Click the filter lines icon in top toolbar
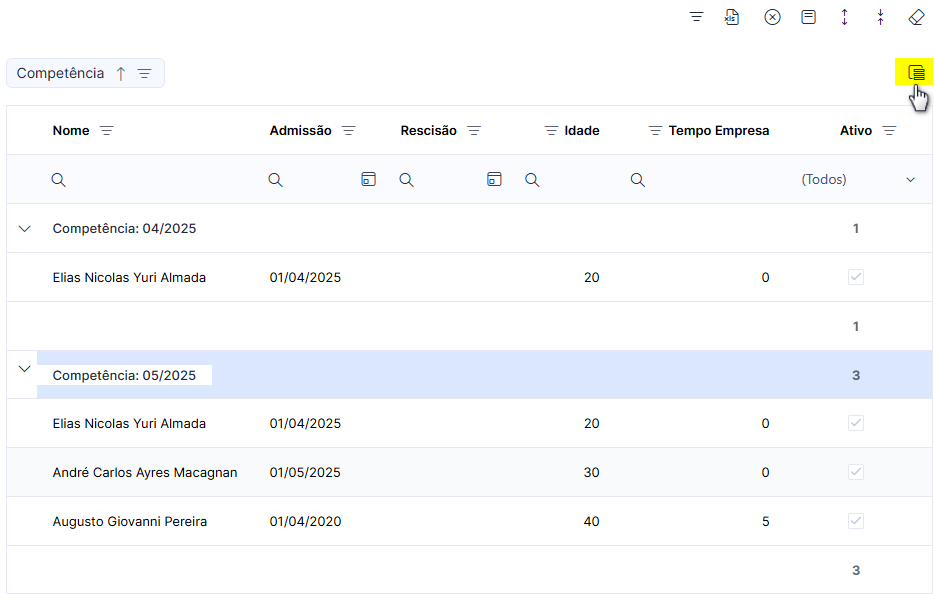This screenshot has height=594, width=935. 696,17
